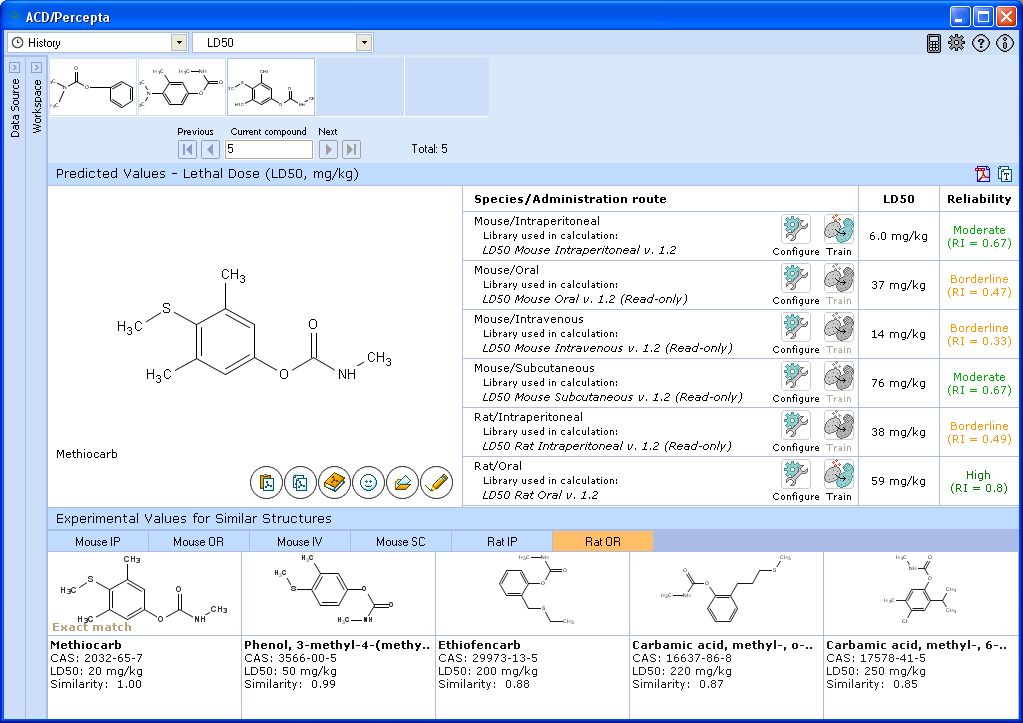
Task: Configure Mouse/Subcutaneous library
Action: coord(795,377)
